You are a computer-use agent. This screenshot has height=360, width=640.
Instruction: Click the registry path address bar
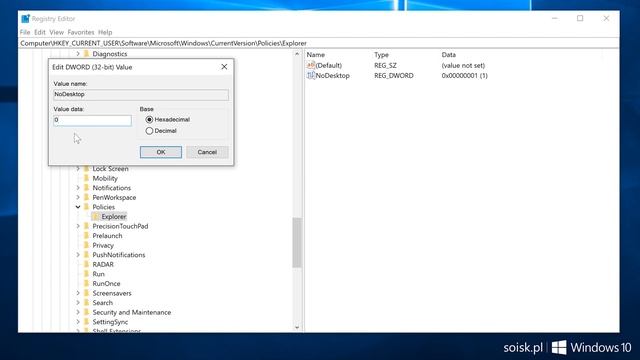(318, 43)
